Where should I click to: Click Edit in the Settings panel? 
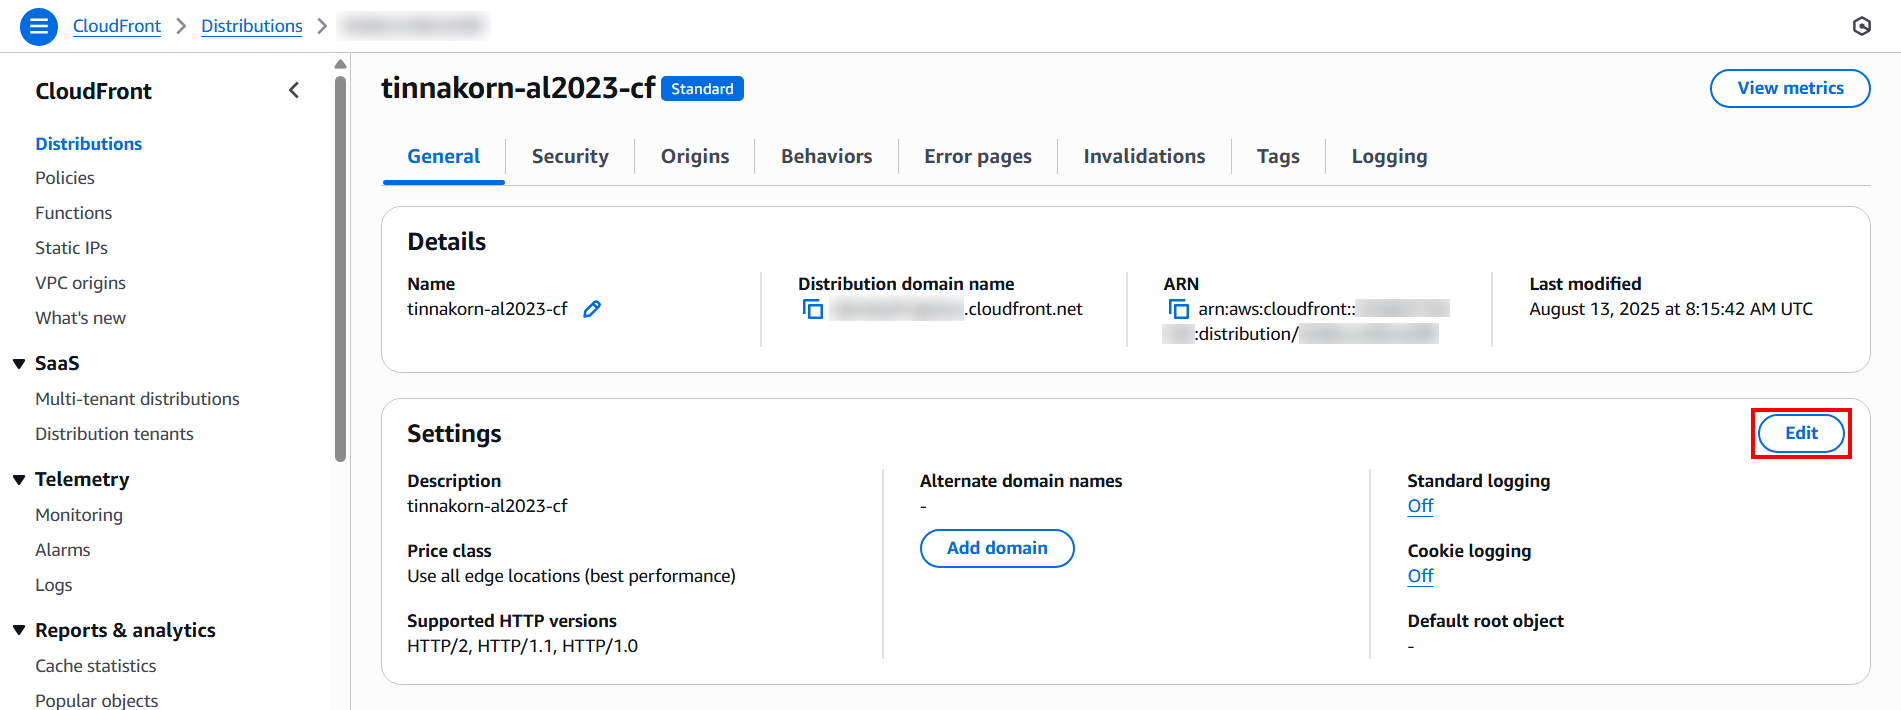pos(1801,433)
